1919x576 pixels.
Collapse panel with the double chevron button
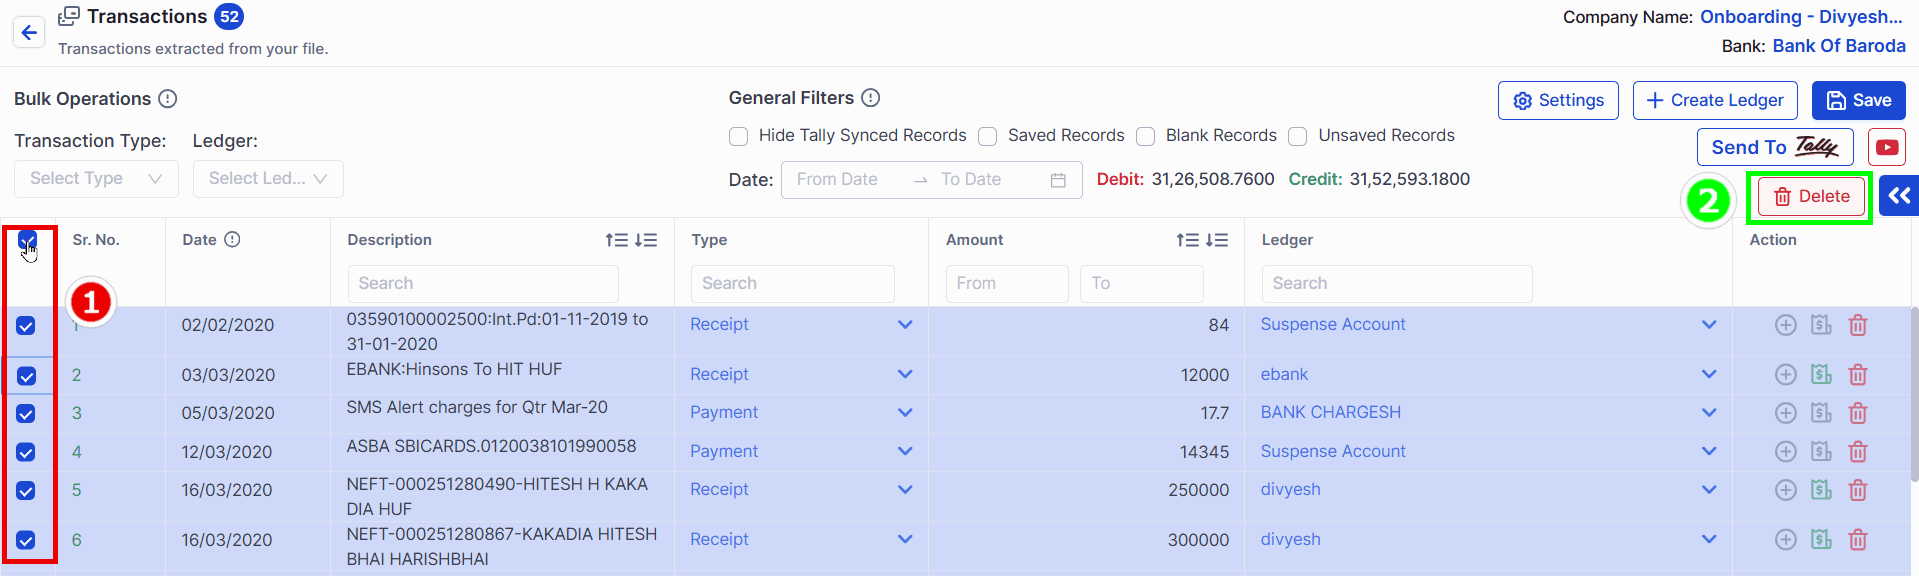pyautogui.click(x=1899, y=196)
